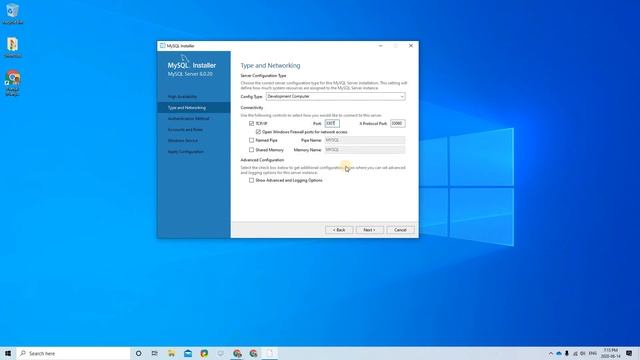Click the taskbar Search here box
This screenshot has height=360, width=640.
pyautogui.click(x=73, y=353)
